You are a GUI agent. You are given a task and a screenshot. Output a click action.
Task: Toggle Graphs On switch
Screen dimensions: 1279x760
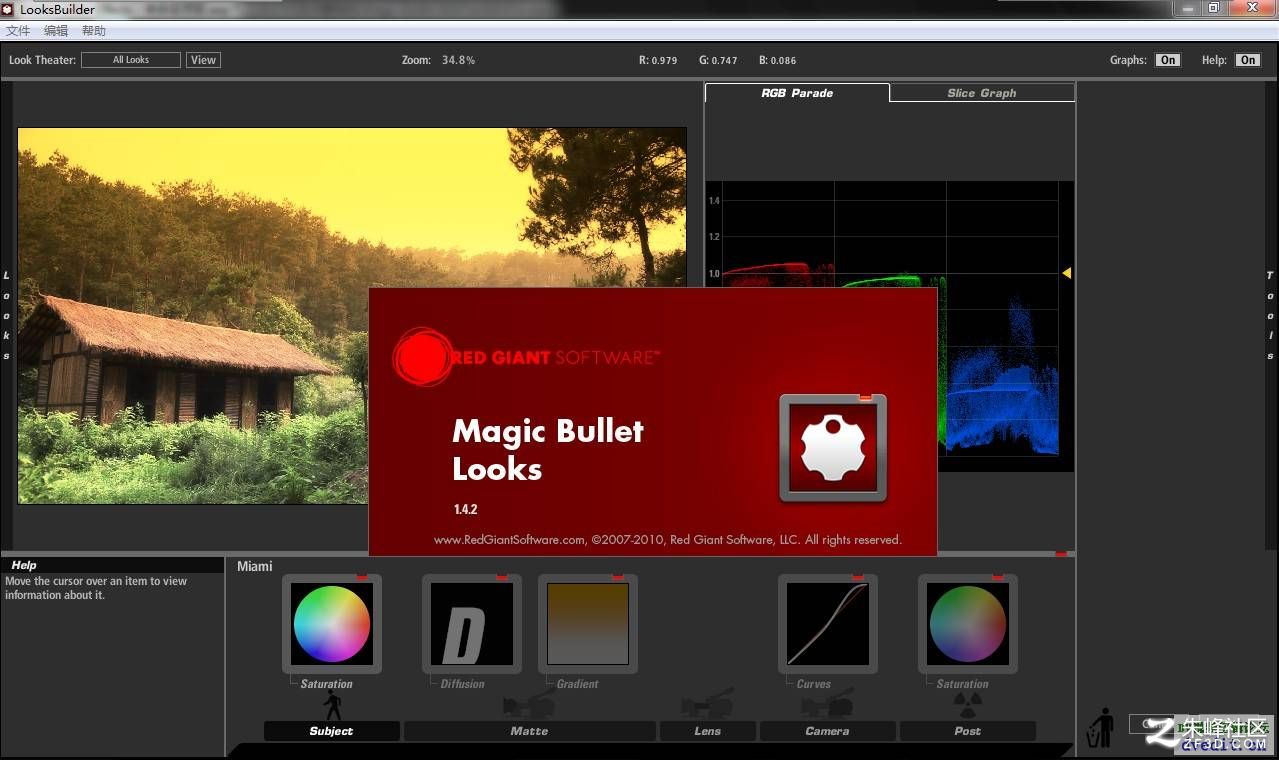[x=1168, y=60]
